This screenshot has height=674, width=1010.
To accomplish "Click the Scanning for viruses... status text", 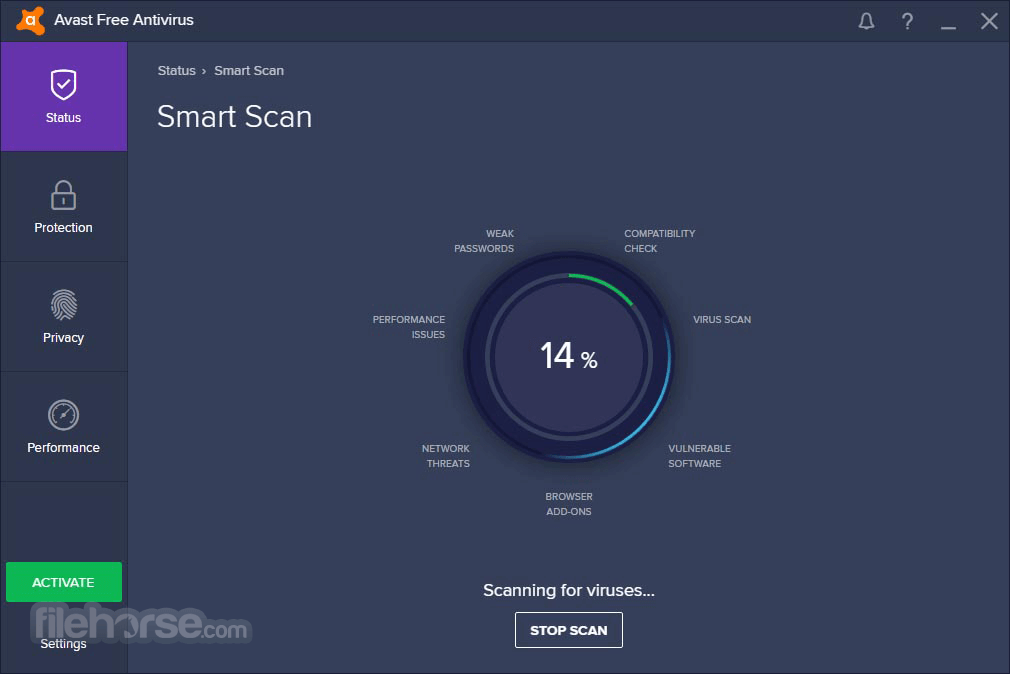I will coord(569,590).
